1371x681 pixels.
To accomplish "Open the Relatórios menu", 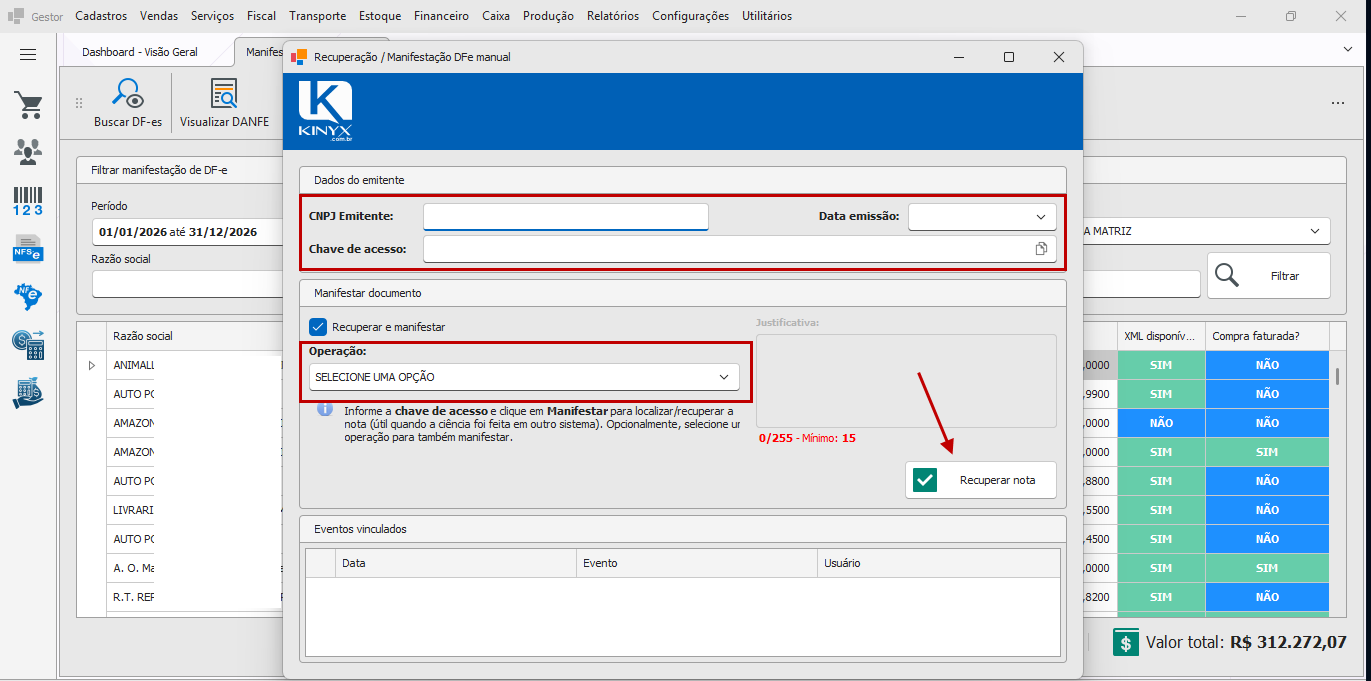I will (613, 16).
